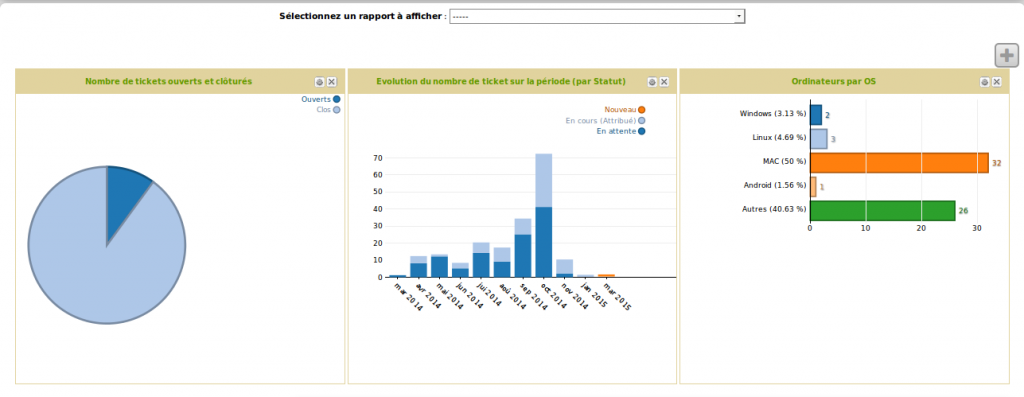This screenshot has height=397, width=1024.
Task: Click the Evolution du nombre de ticket title
Action: (x=501, y=82)
